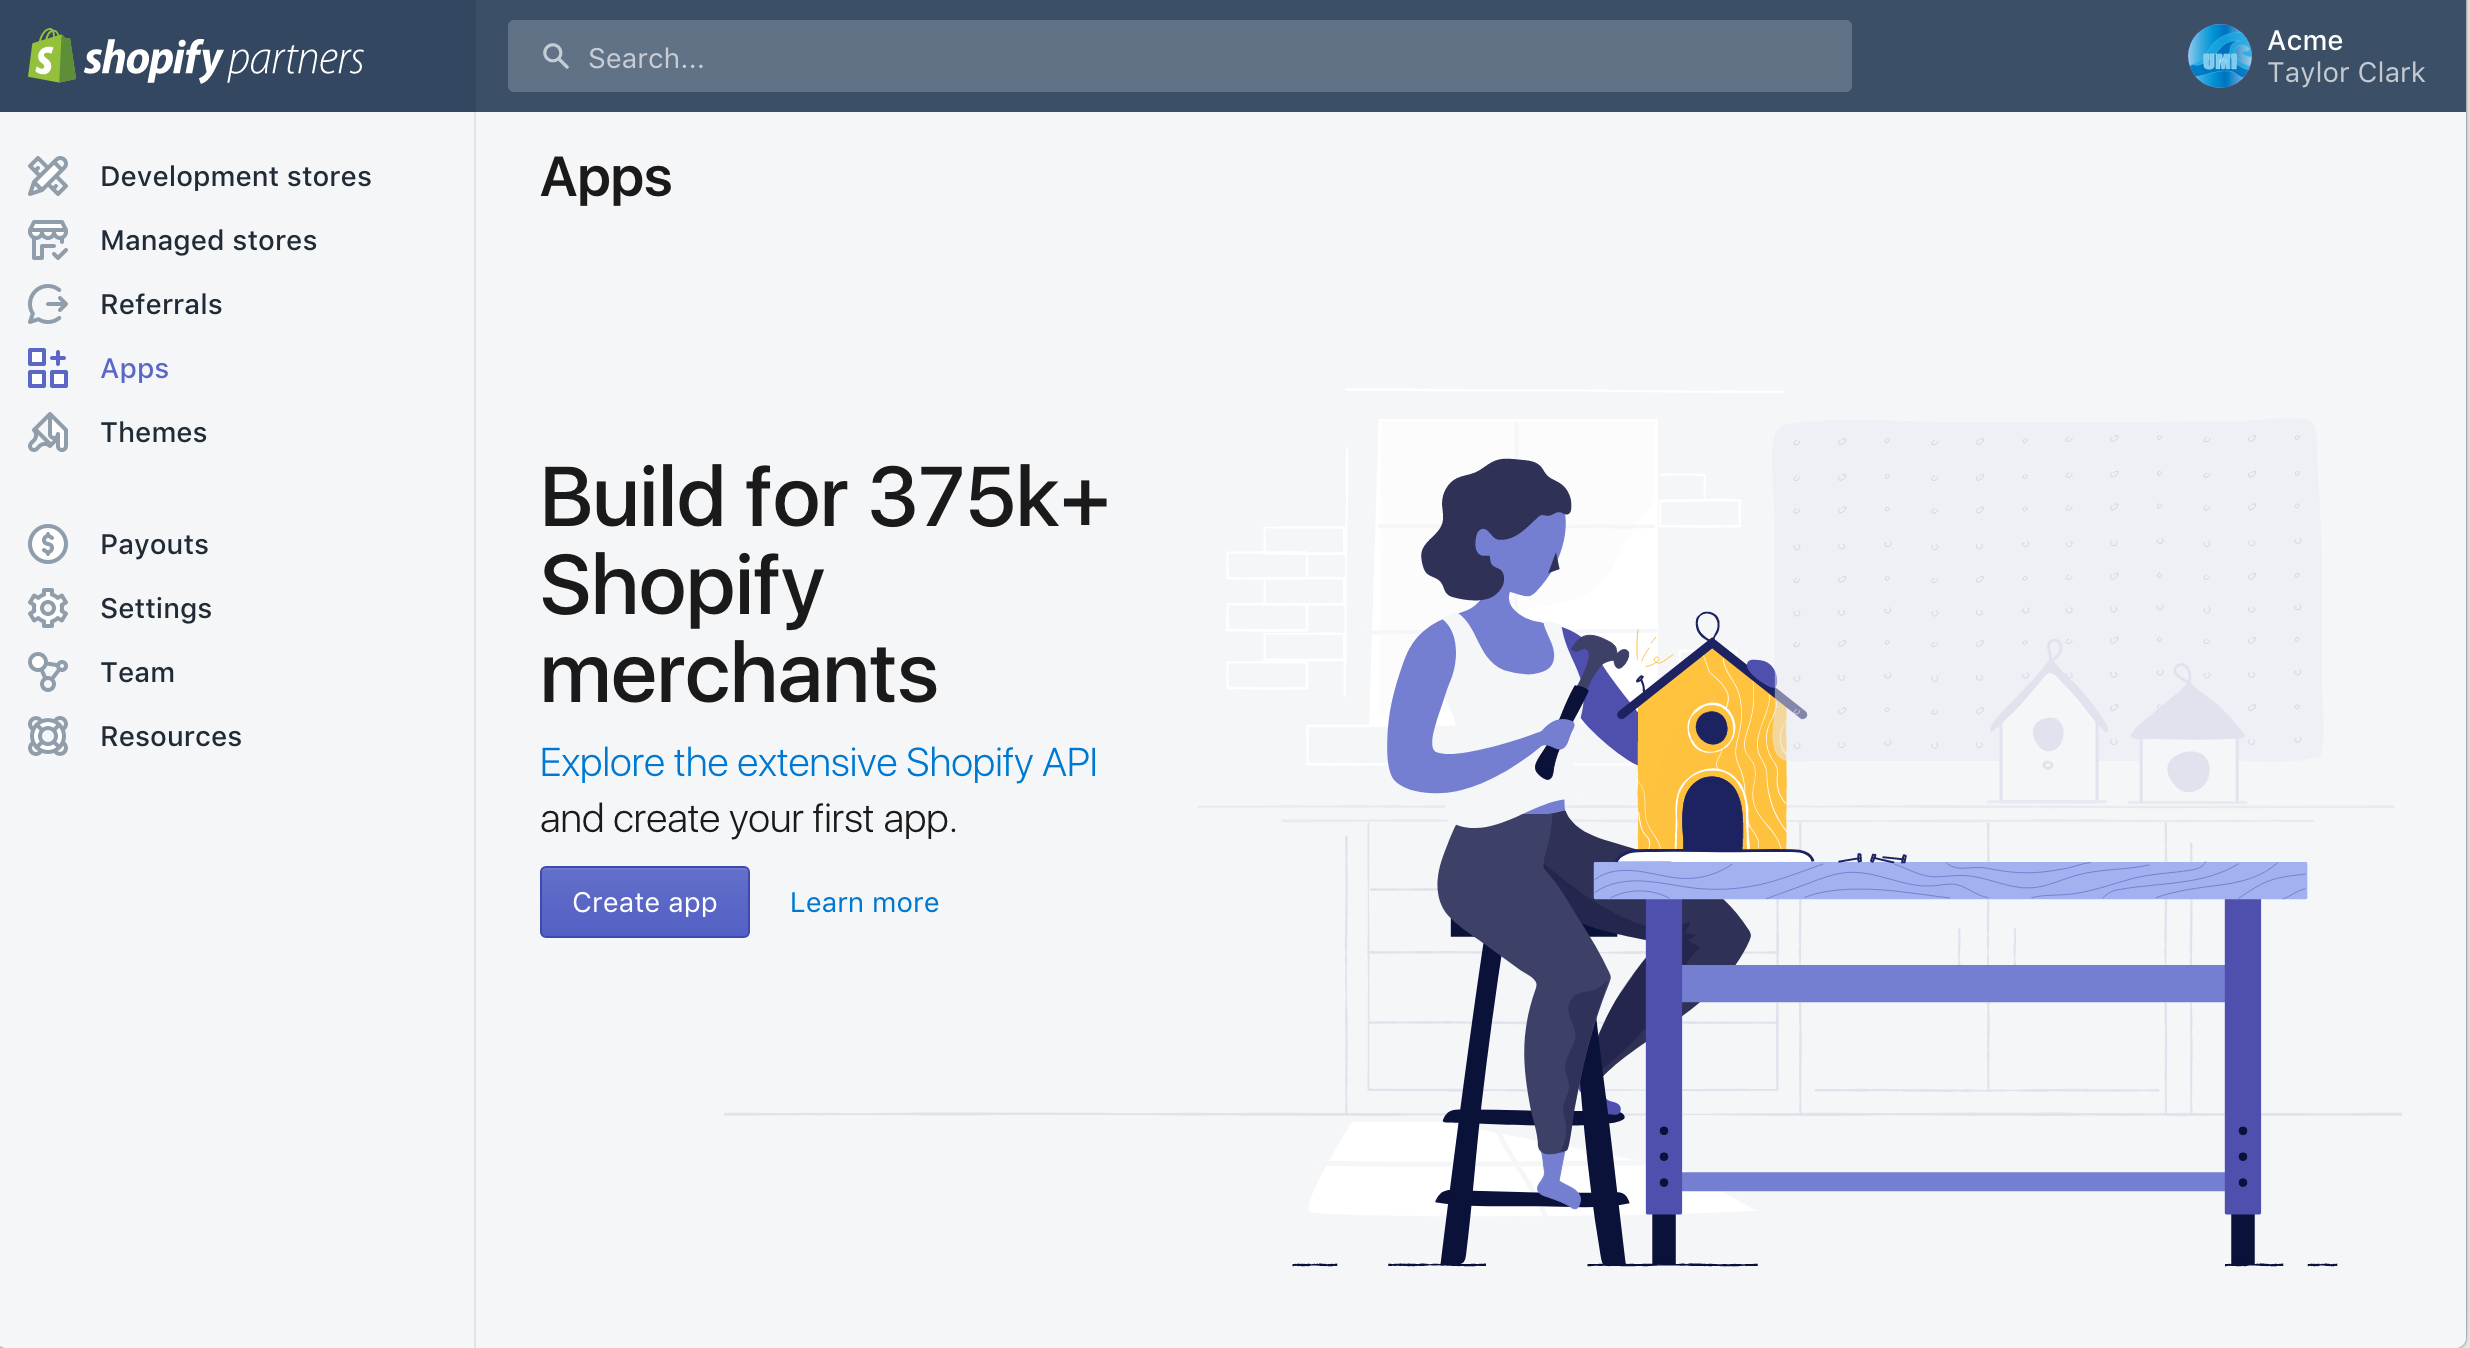The height and width of the screenshot is (1348, 2470).
Task: Click the Create app button
Action: coord(644,901)
